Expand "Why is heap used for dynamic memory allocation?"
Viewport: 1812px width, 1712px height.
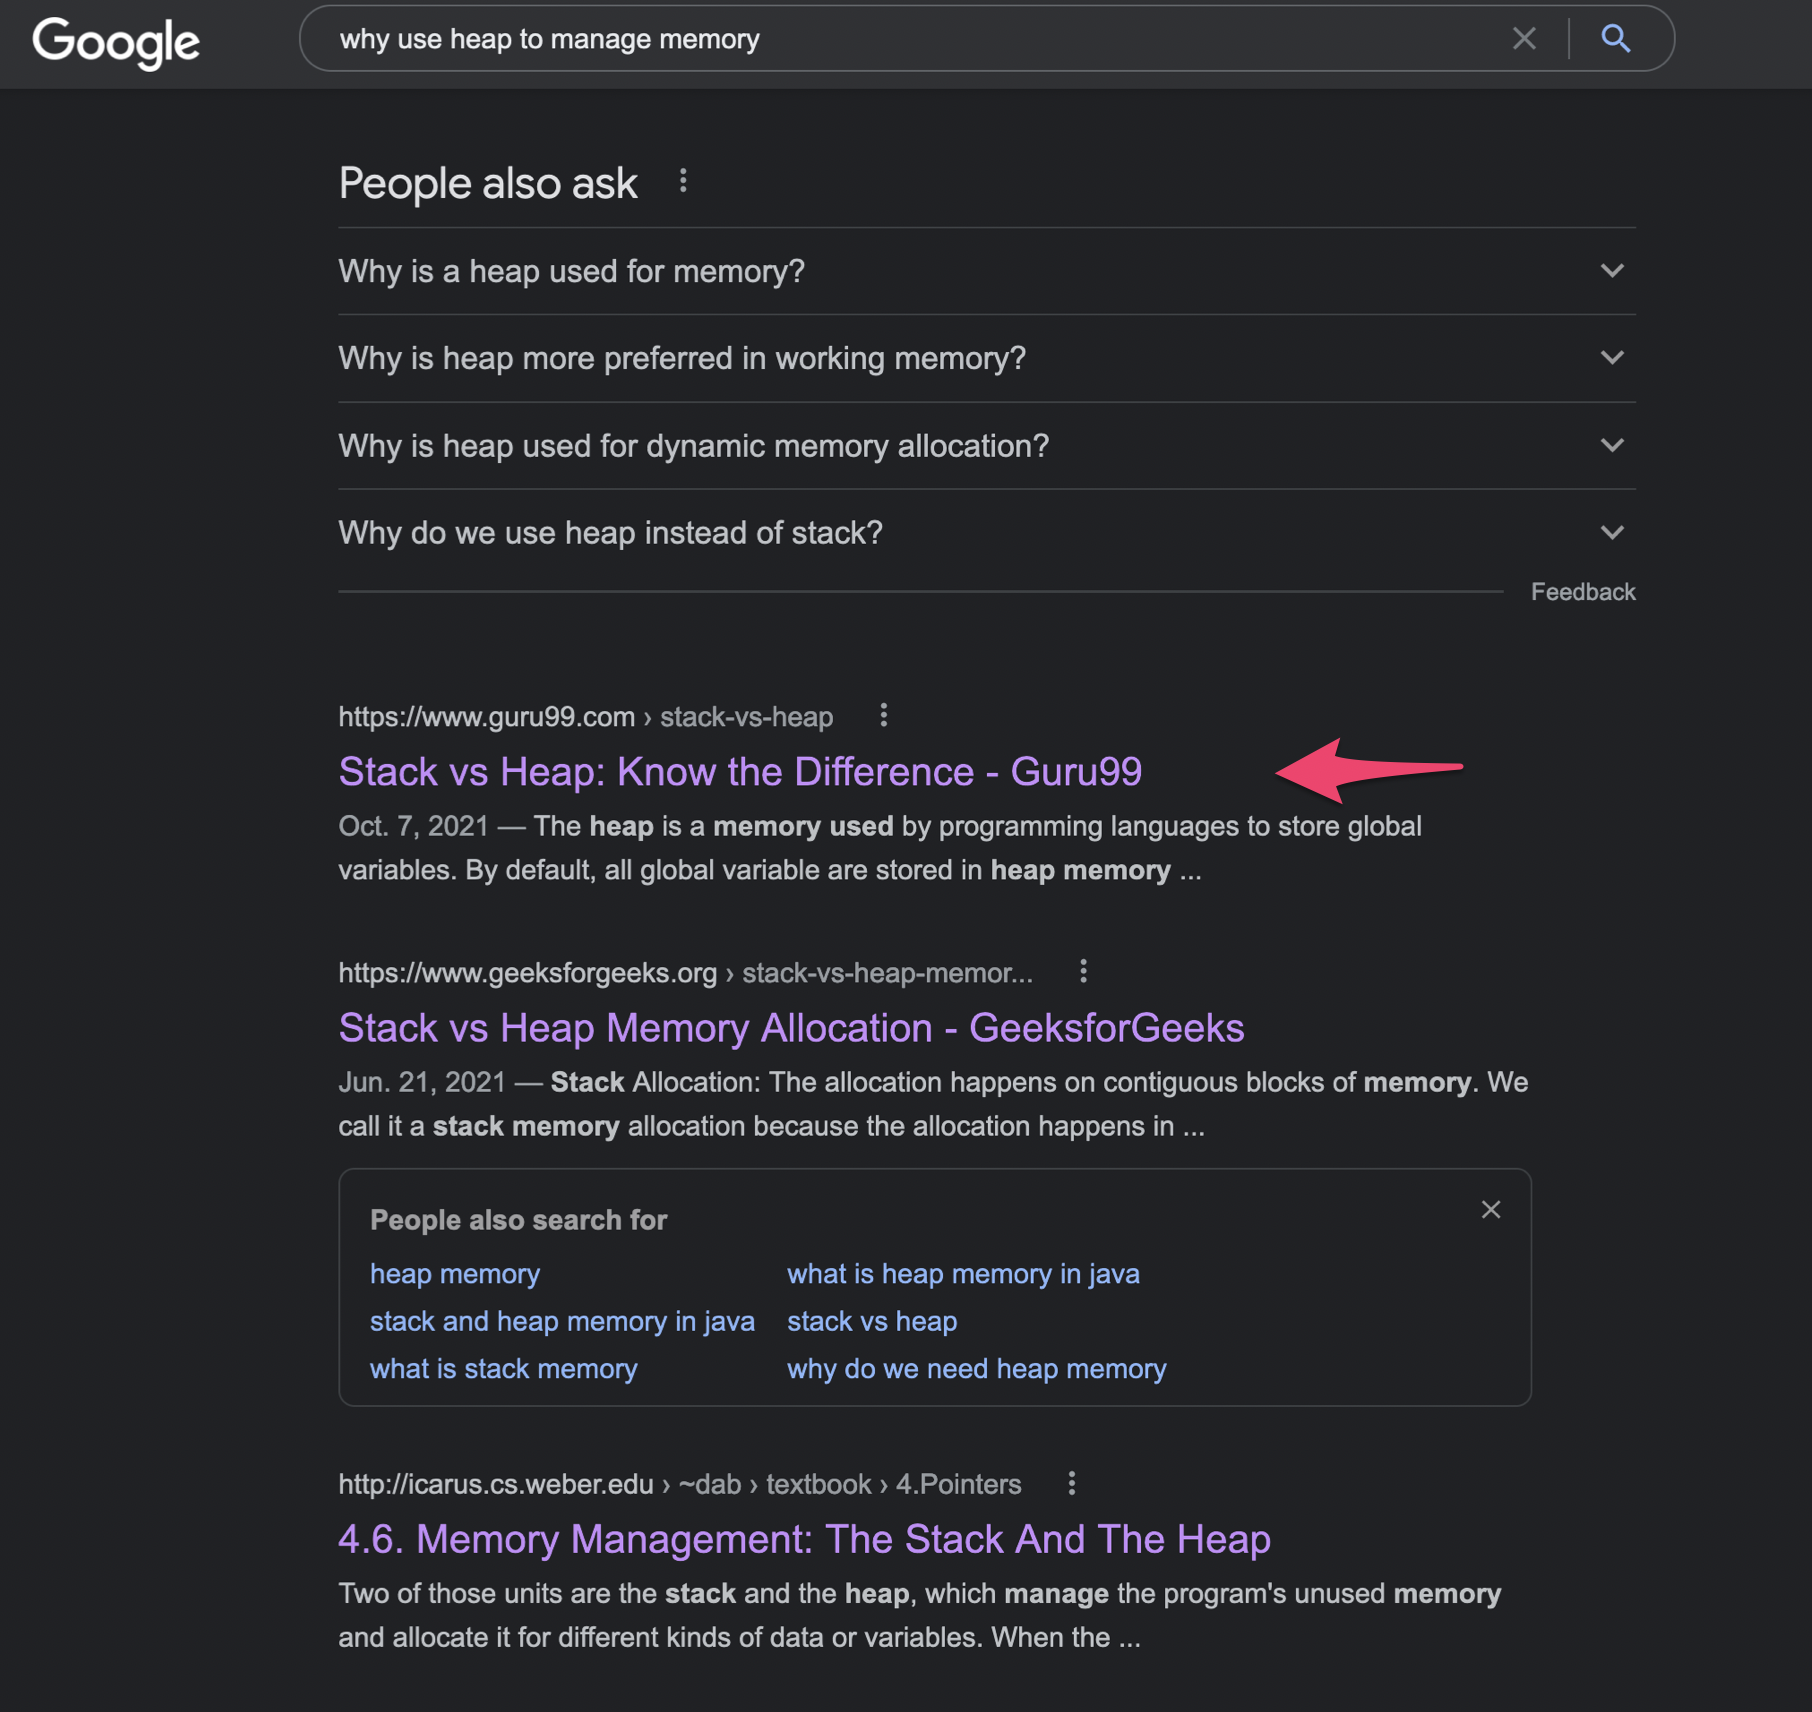987,445
